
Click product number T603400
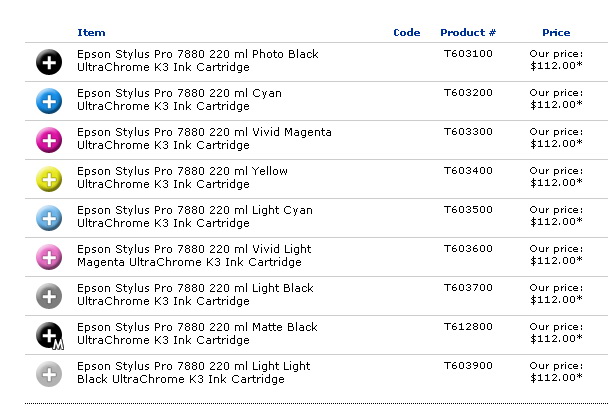[468, 171]
